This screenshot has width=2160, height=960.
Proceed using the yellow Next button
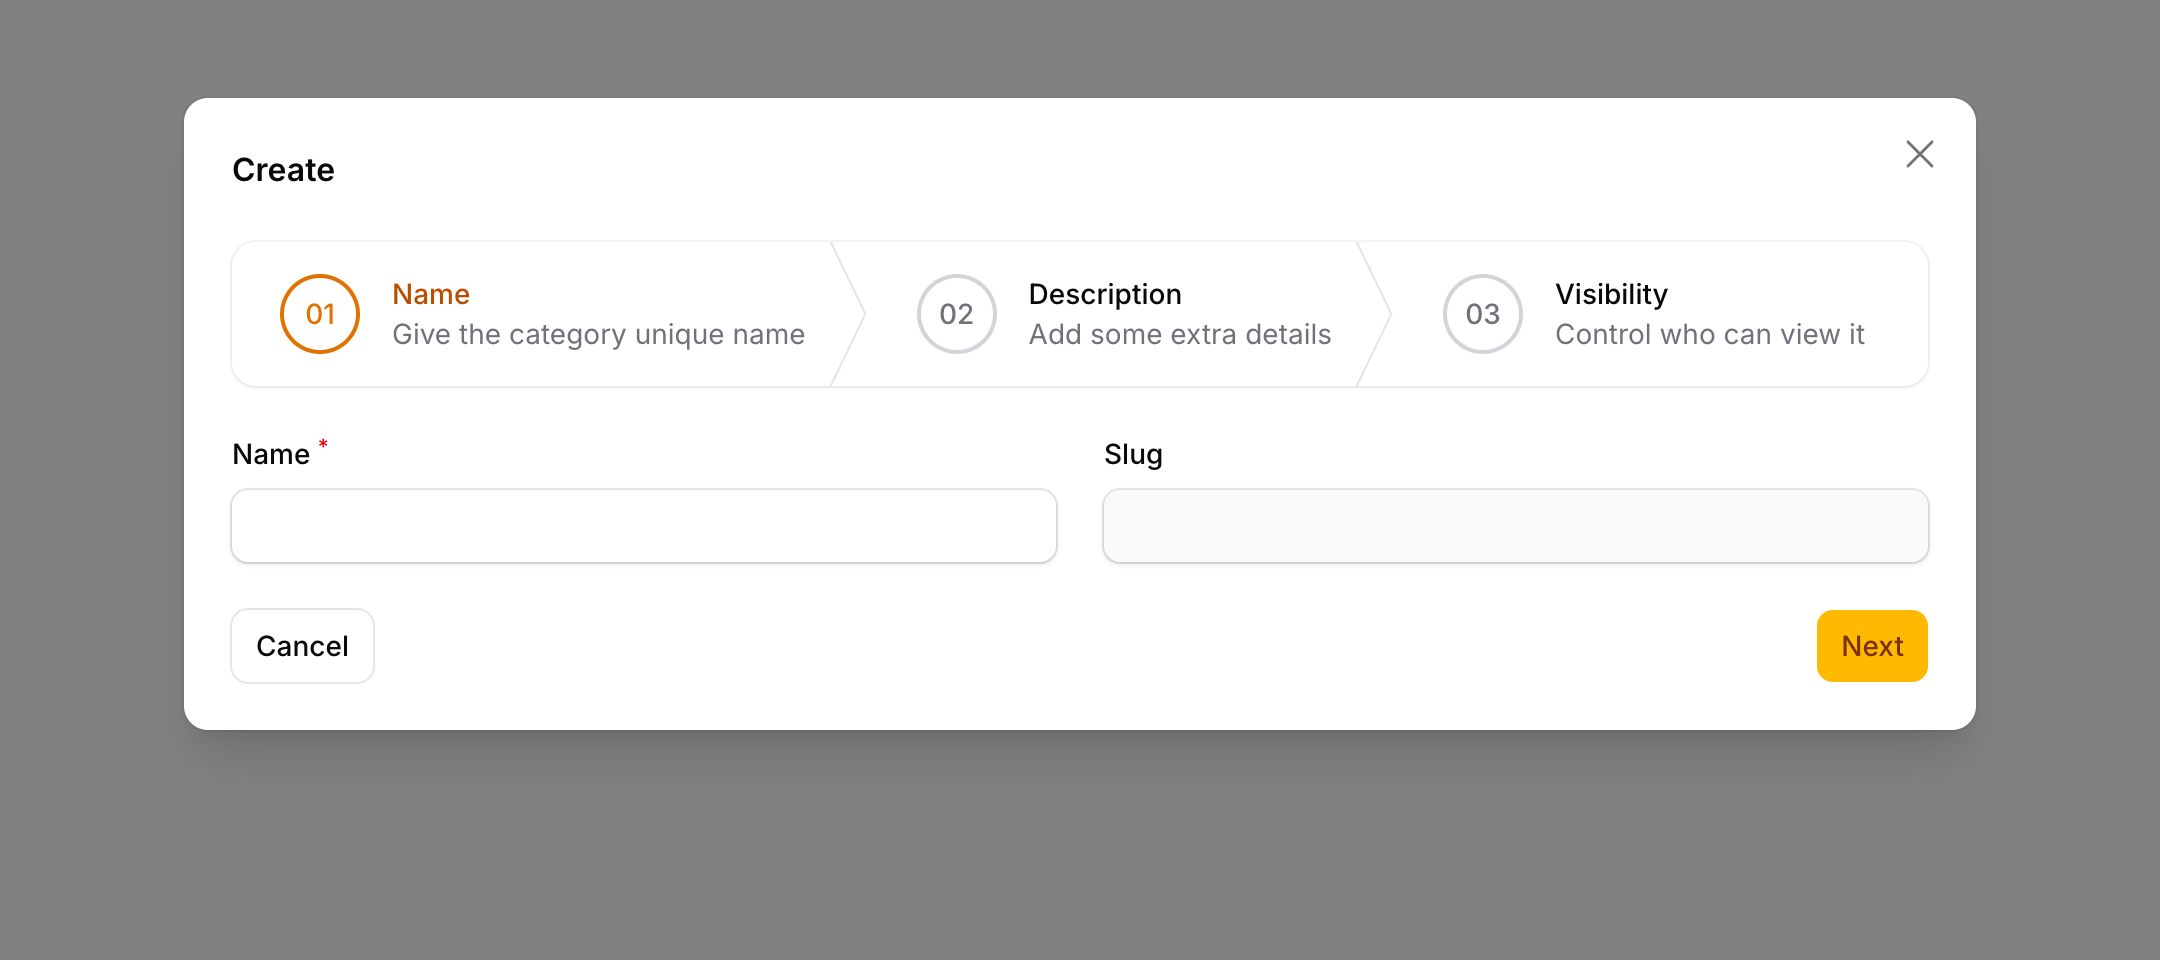click(x=1871, y=646)
